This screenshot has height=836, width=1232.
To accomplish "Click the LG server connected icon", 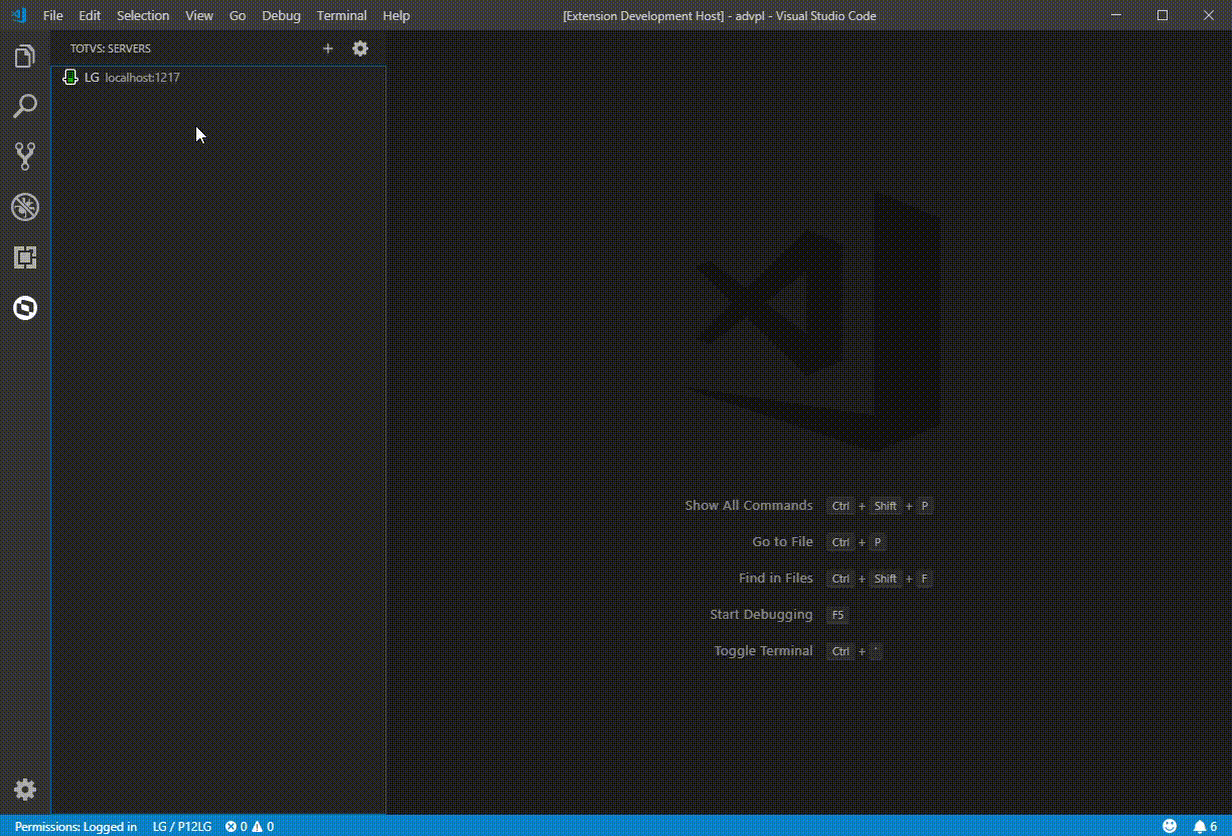I will coord(70,77).
